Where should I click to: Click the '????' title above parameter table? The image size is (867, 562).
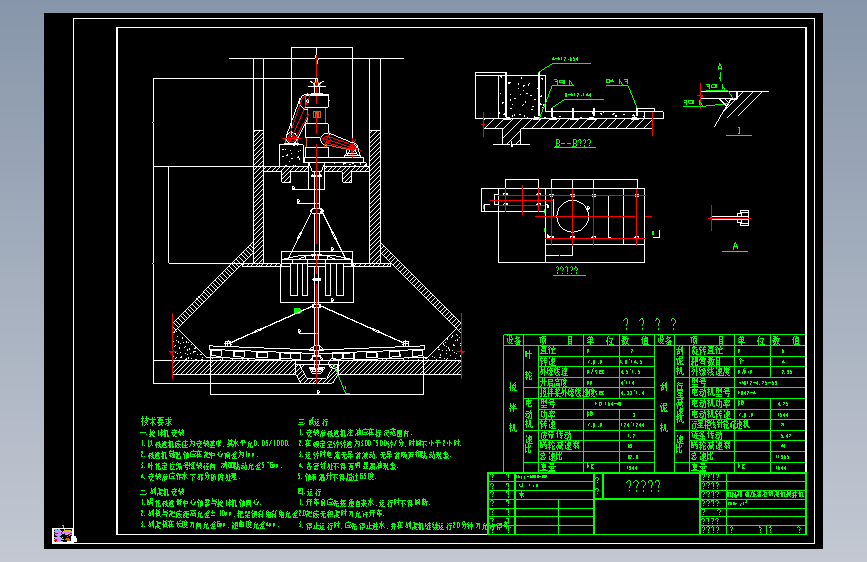649,324
